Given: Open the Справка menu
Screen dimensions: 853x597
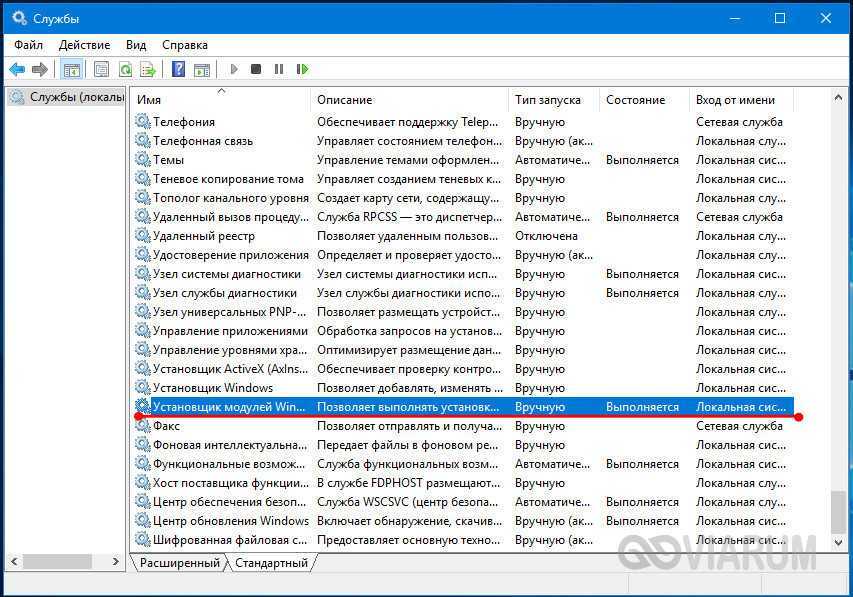Looking at the screenshot, I should [x=184, y=45].
